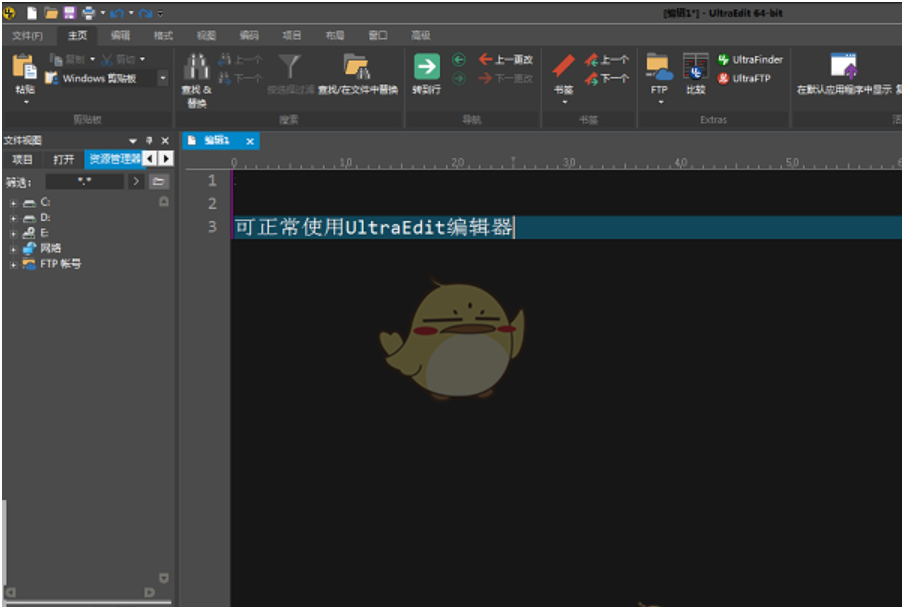Select the 项目 tab in file view panel

tap(22, 160)
